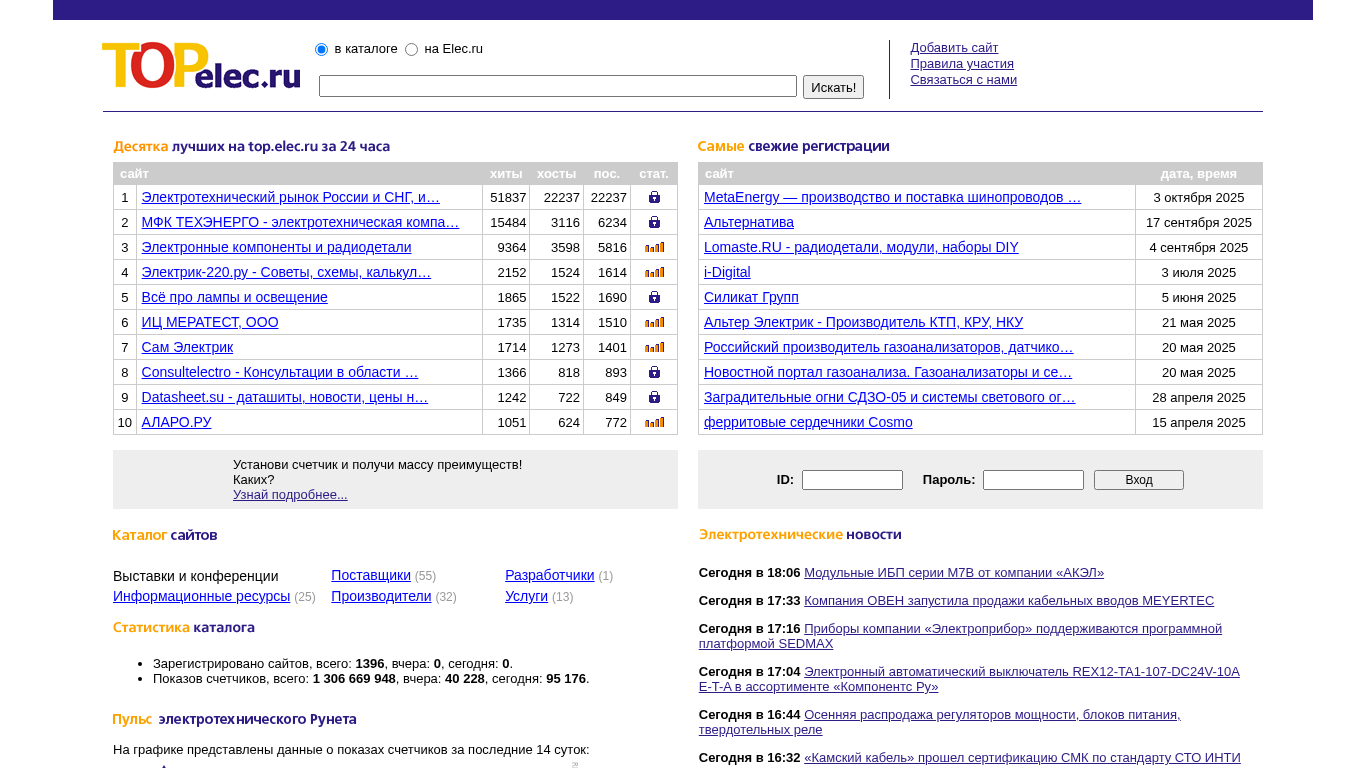The image size is (1366, 768).
Task: Click lock icon for МФК ТЕХЭНЕРГО row
Action: tap(654, 222)
